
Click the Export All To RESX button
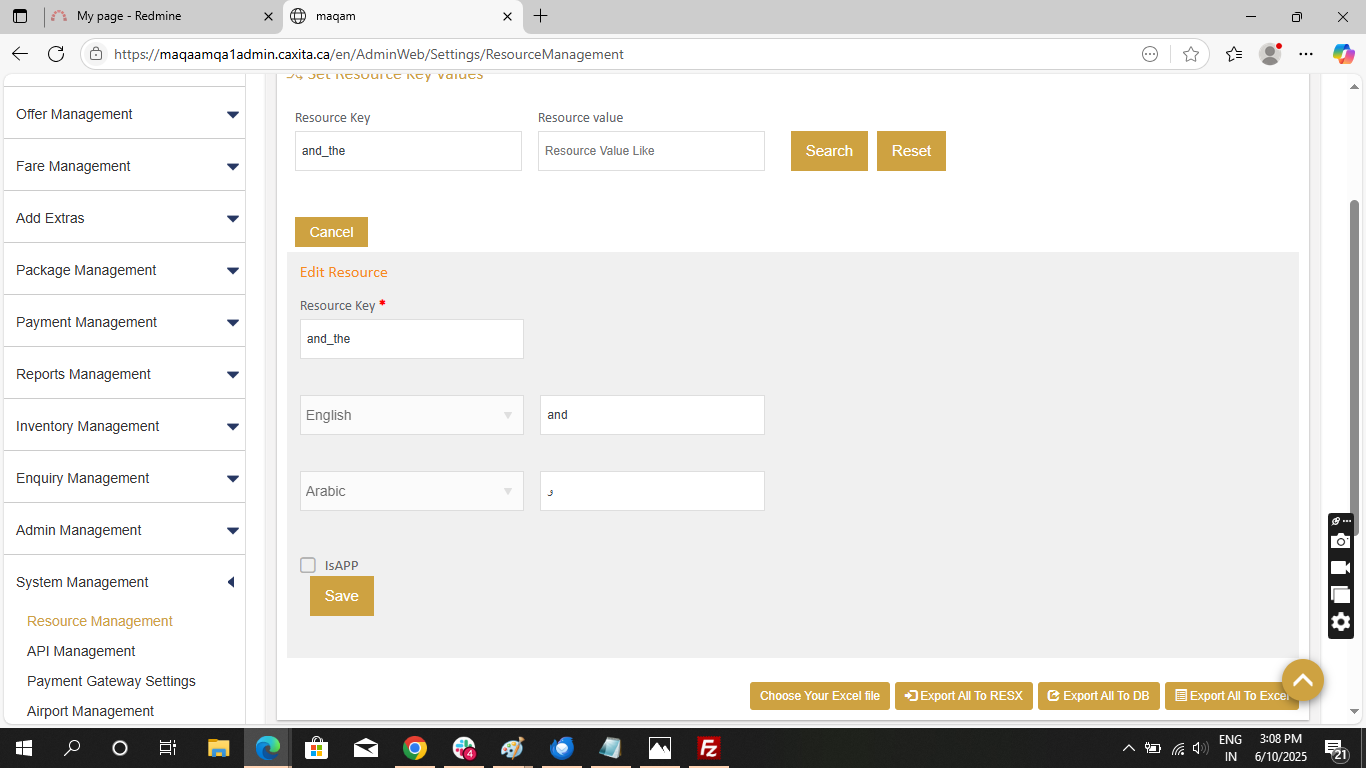pyautogui.click(x=963, y=696)
